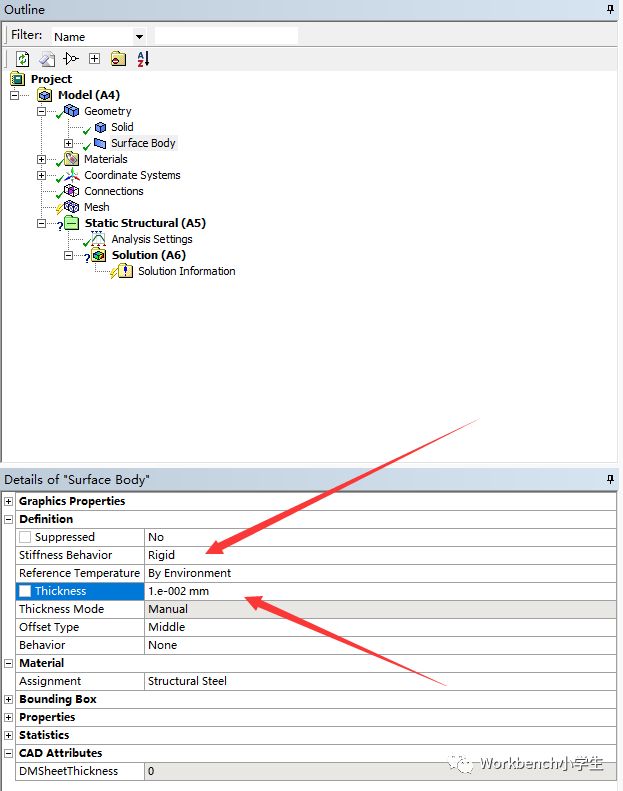
Task: Click the expand-all plus icon in Outline toolbar
Action: point(94,59)
